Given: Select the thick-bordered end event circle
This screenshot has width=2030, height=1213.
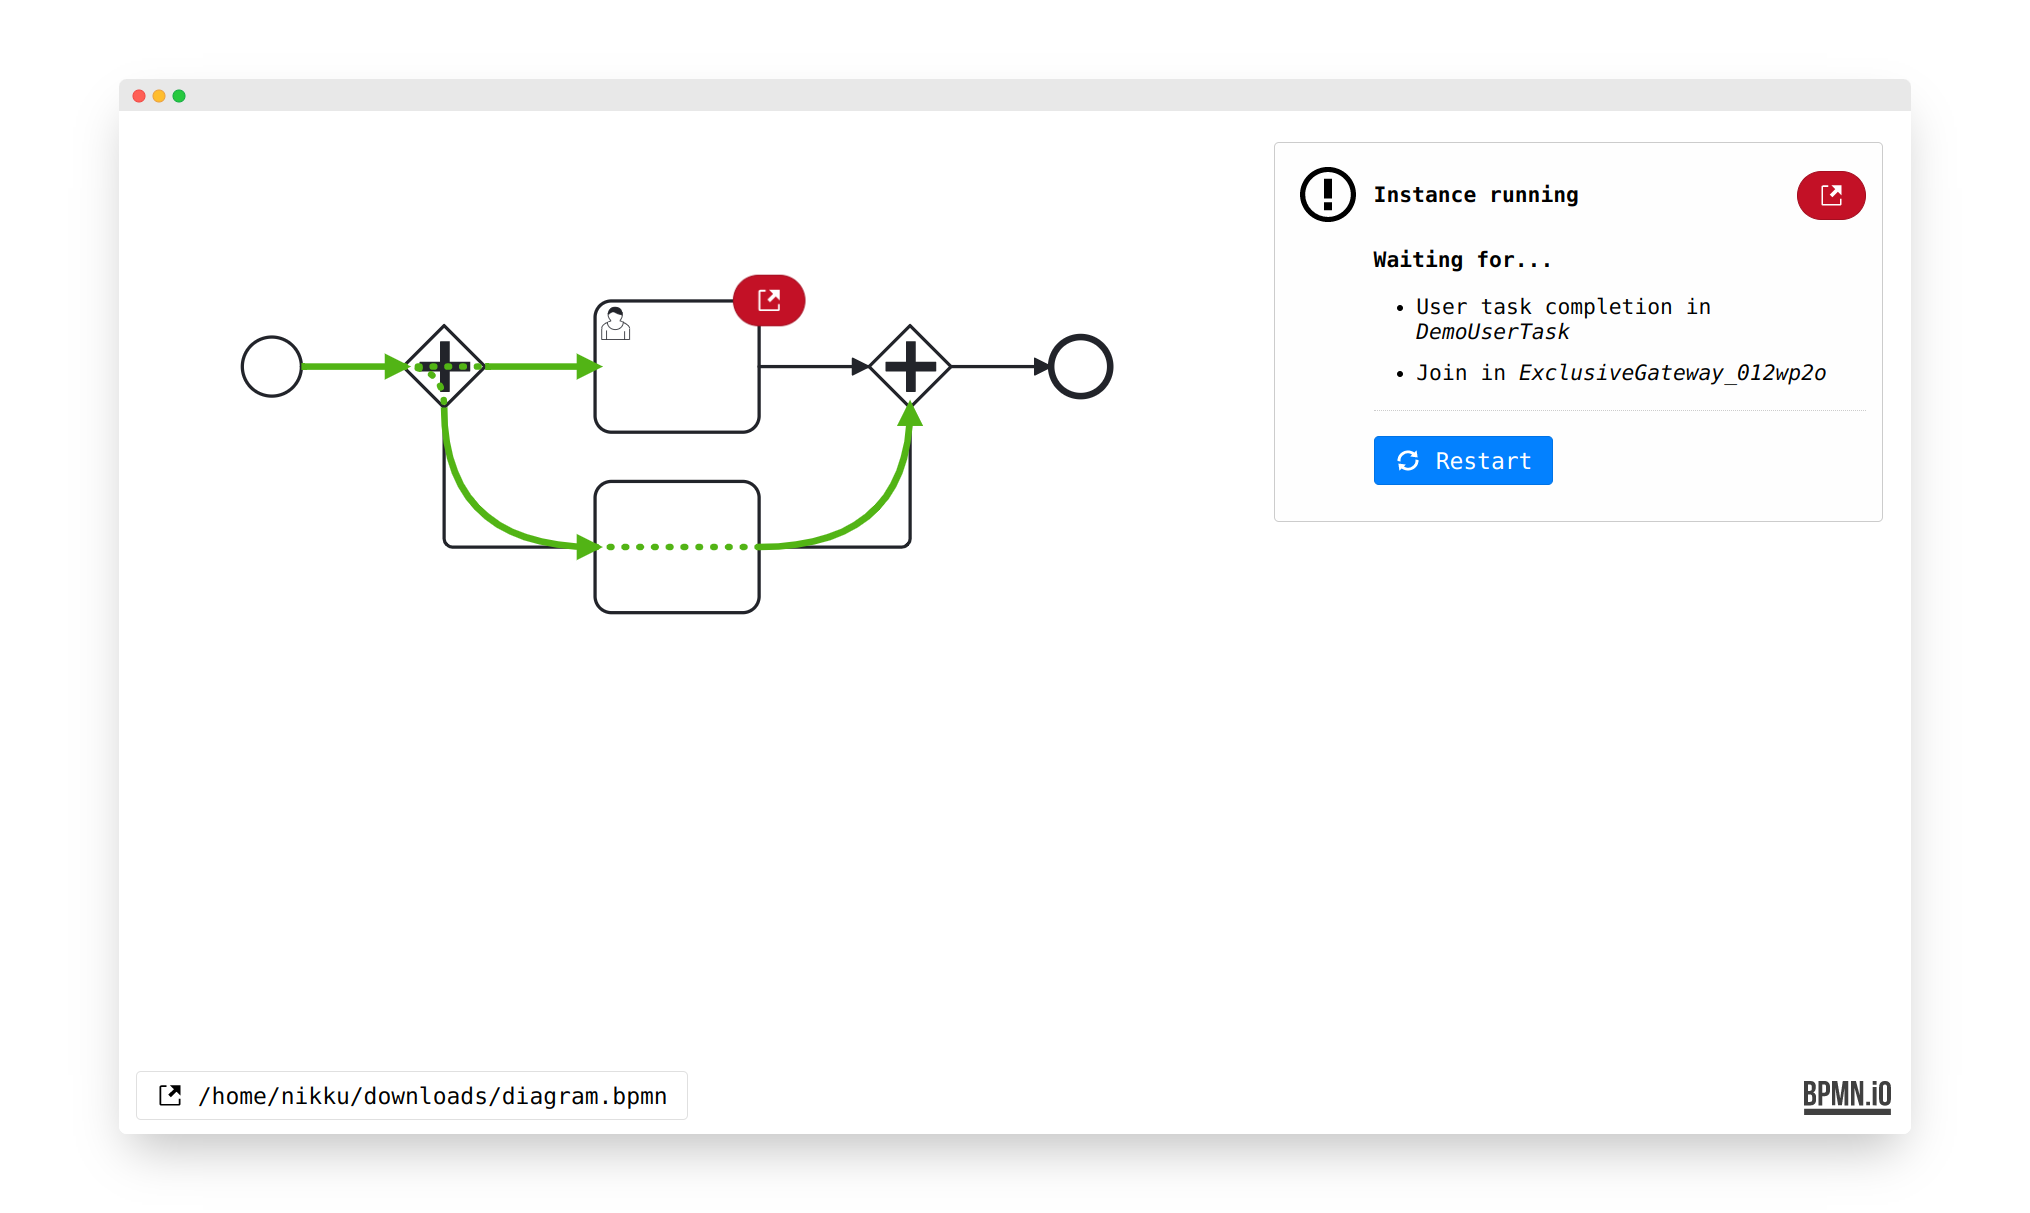Looking at the screenshot, I should [x=1080, y=366].
